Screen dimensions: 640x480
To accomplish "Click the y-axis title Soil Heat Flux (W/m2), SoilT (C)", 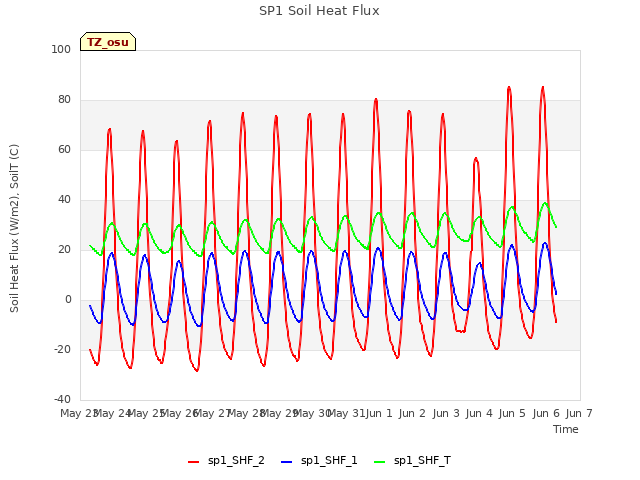I will pos(14,228).
